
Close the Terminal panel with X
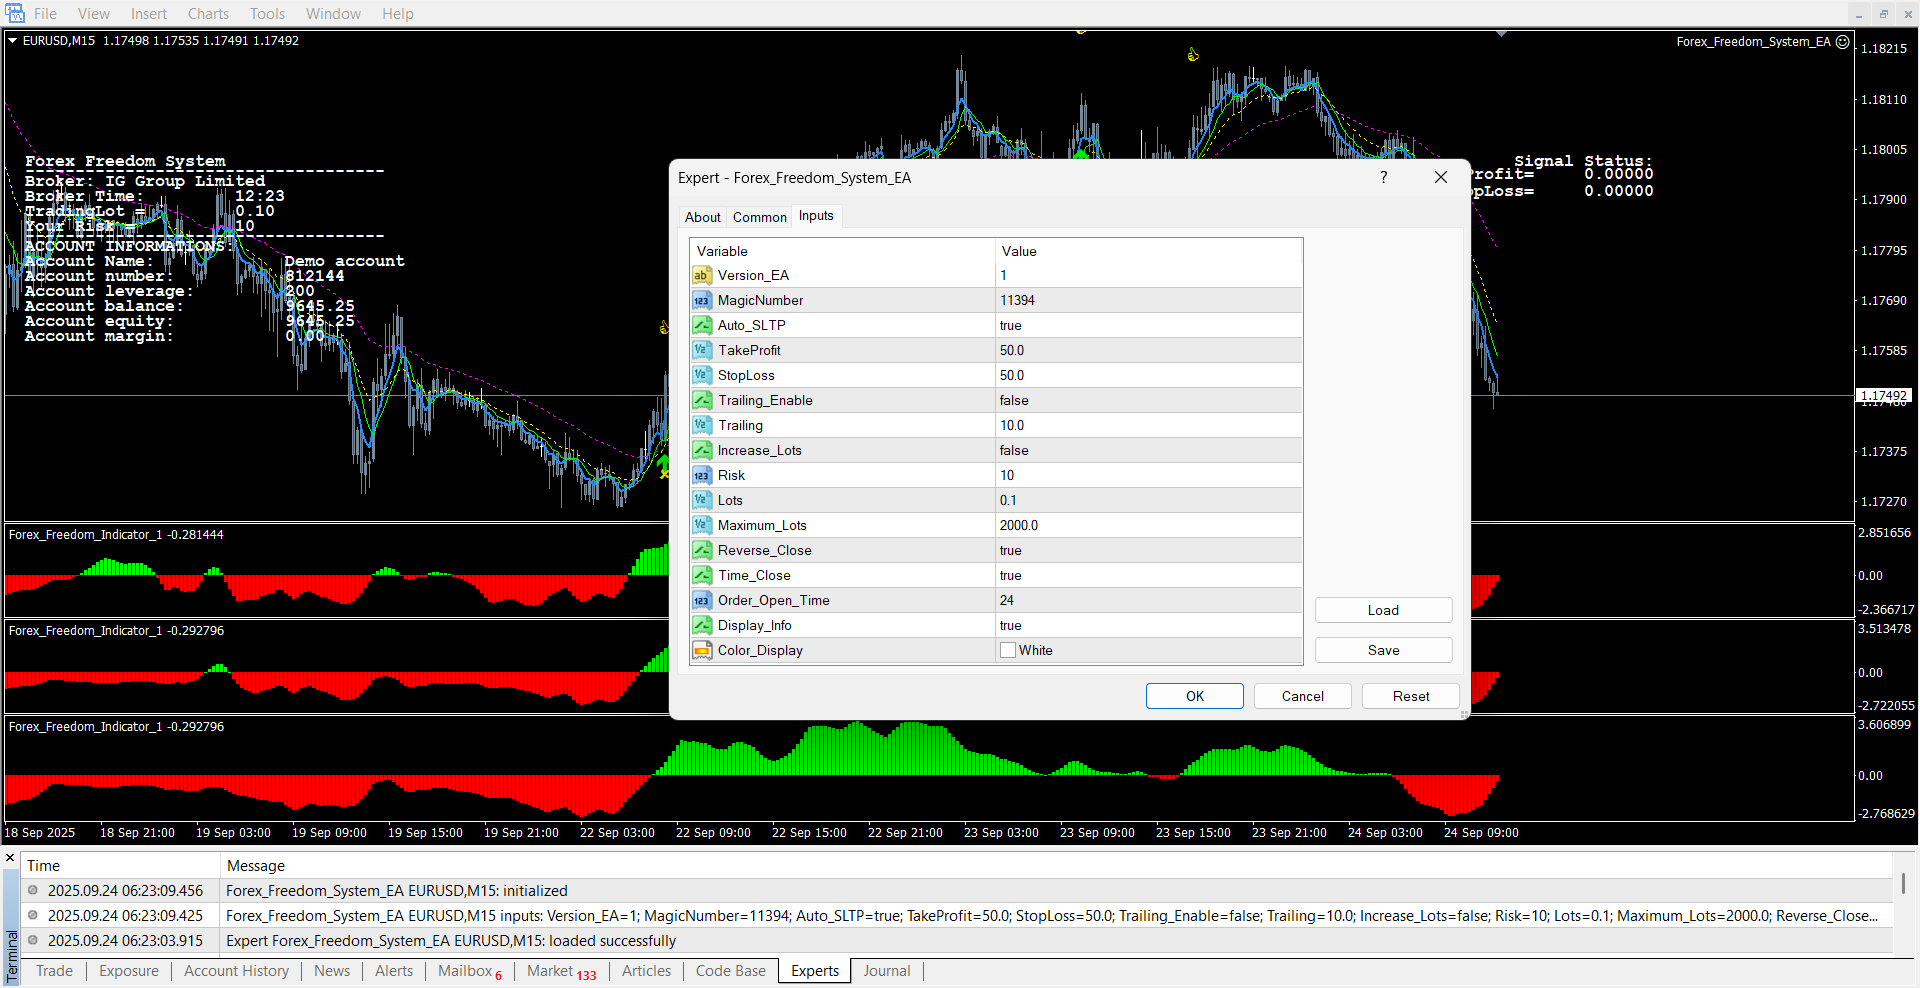coord(10,858)
